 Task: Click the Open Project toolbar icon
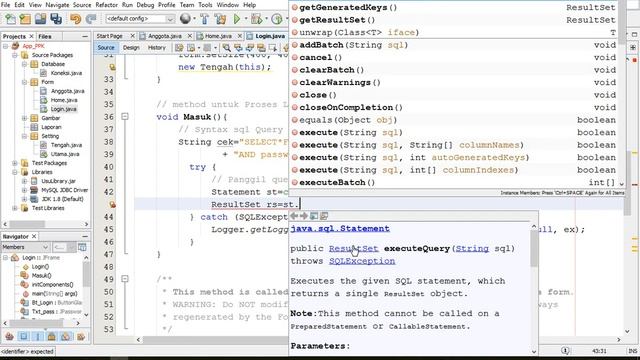(40, 19)
